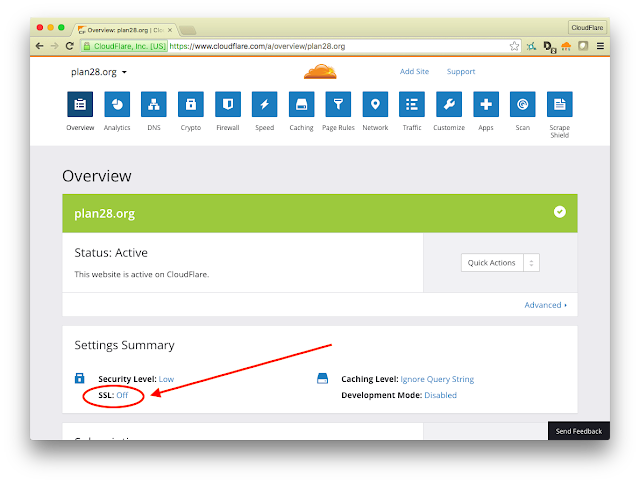Reload the page with refresh icon

pyautogui.click(x=69, y=46)
